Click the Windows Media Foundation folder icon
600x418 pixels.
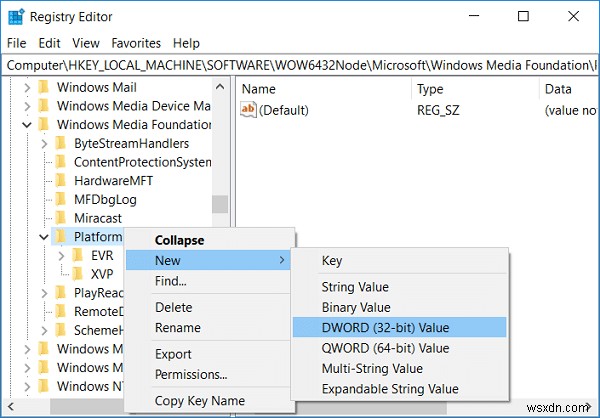click(44, 124)
